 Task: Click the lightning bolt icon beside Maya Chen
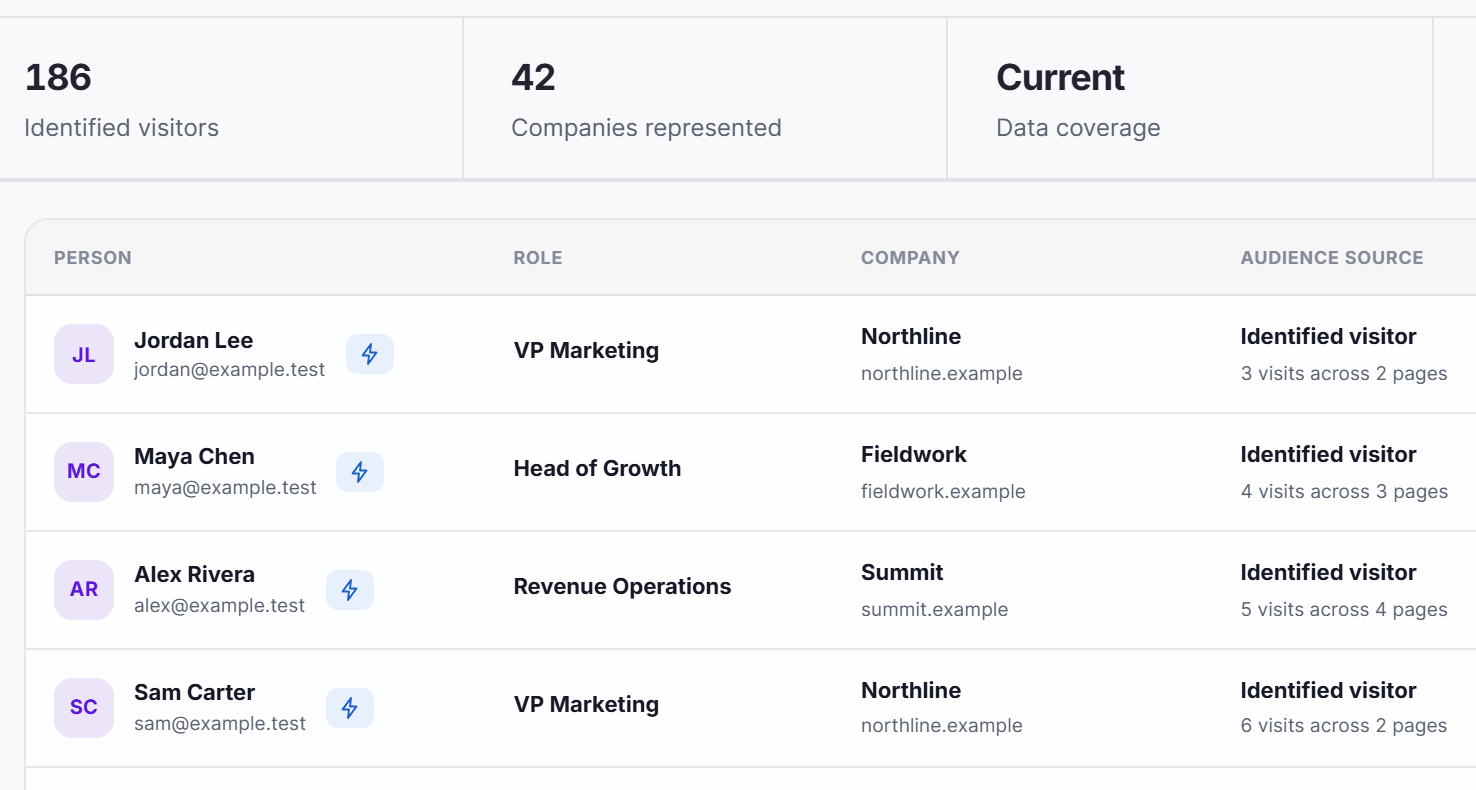click(360, 472)
